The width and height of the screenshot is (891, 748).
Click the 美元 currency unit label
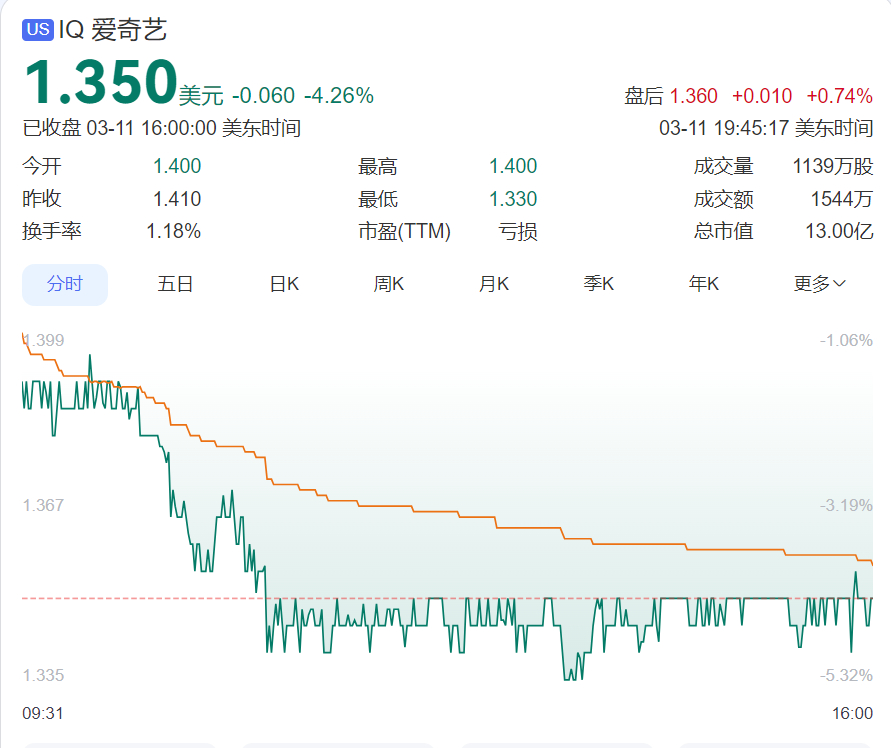coord(201,95)
